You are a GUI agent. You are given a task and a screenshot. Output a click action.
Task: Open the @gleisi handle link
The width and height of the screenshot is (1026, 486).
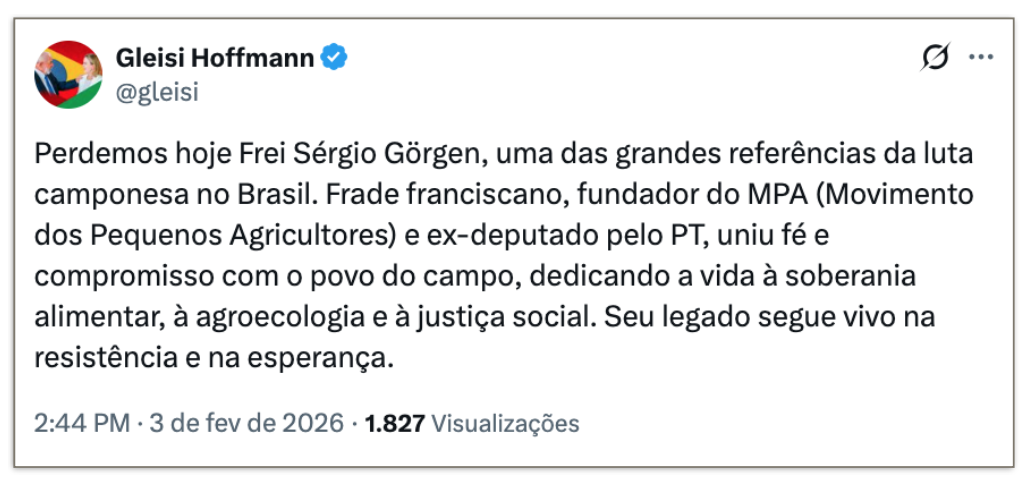coord(158,92)
